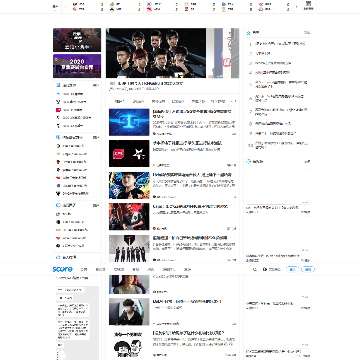
Task: Click the red icon item in the first sidebar list
Action: click(70, 110)
